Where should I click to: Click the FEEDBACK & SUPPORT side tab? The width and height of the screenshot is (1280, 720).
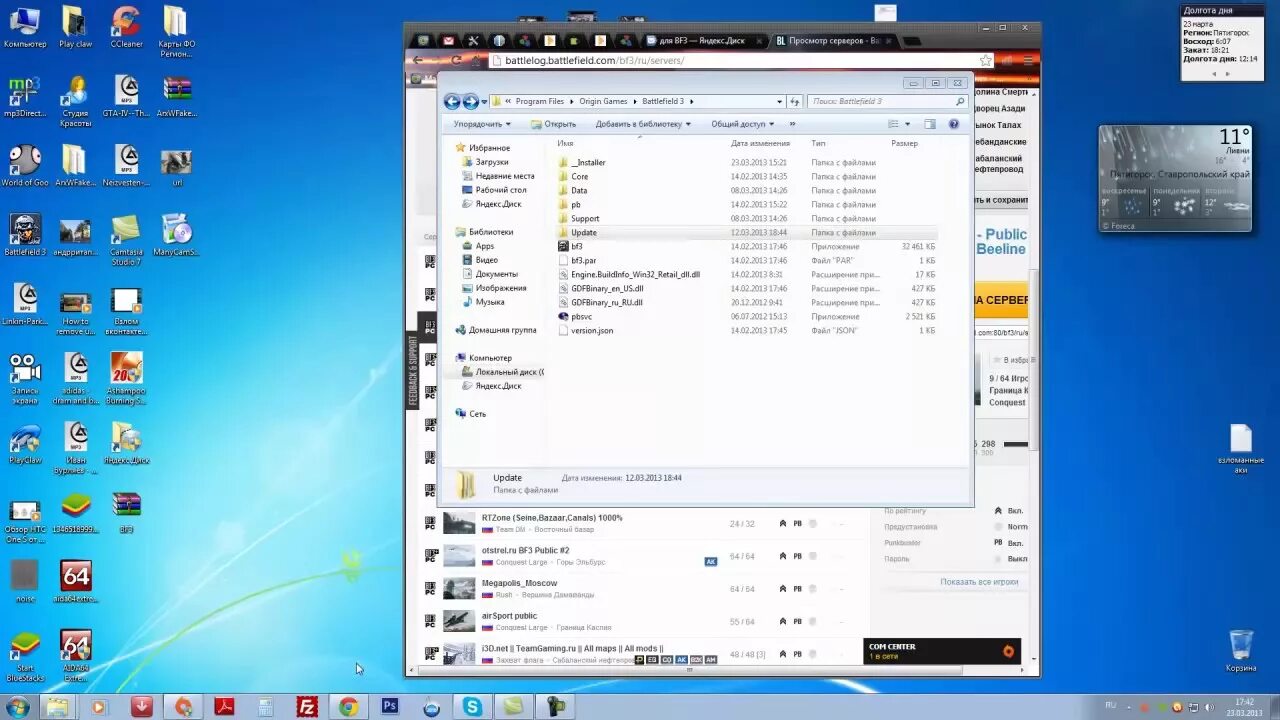click(412, 372)
